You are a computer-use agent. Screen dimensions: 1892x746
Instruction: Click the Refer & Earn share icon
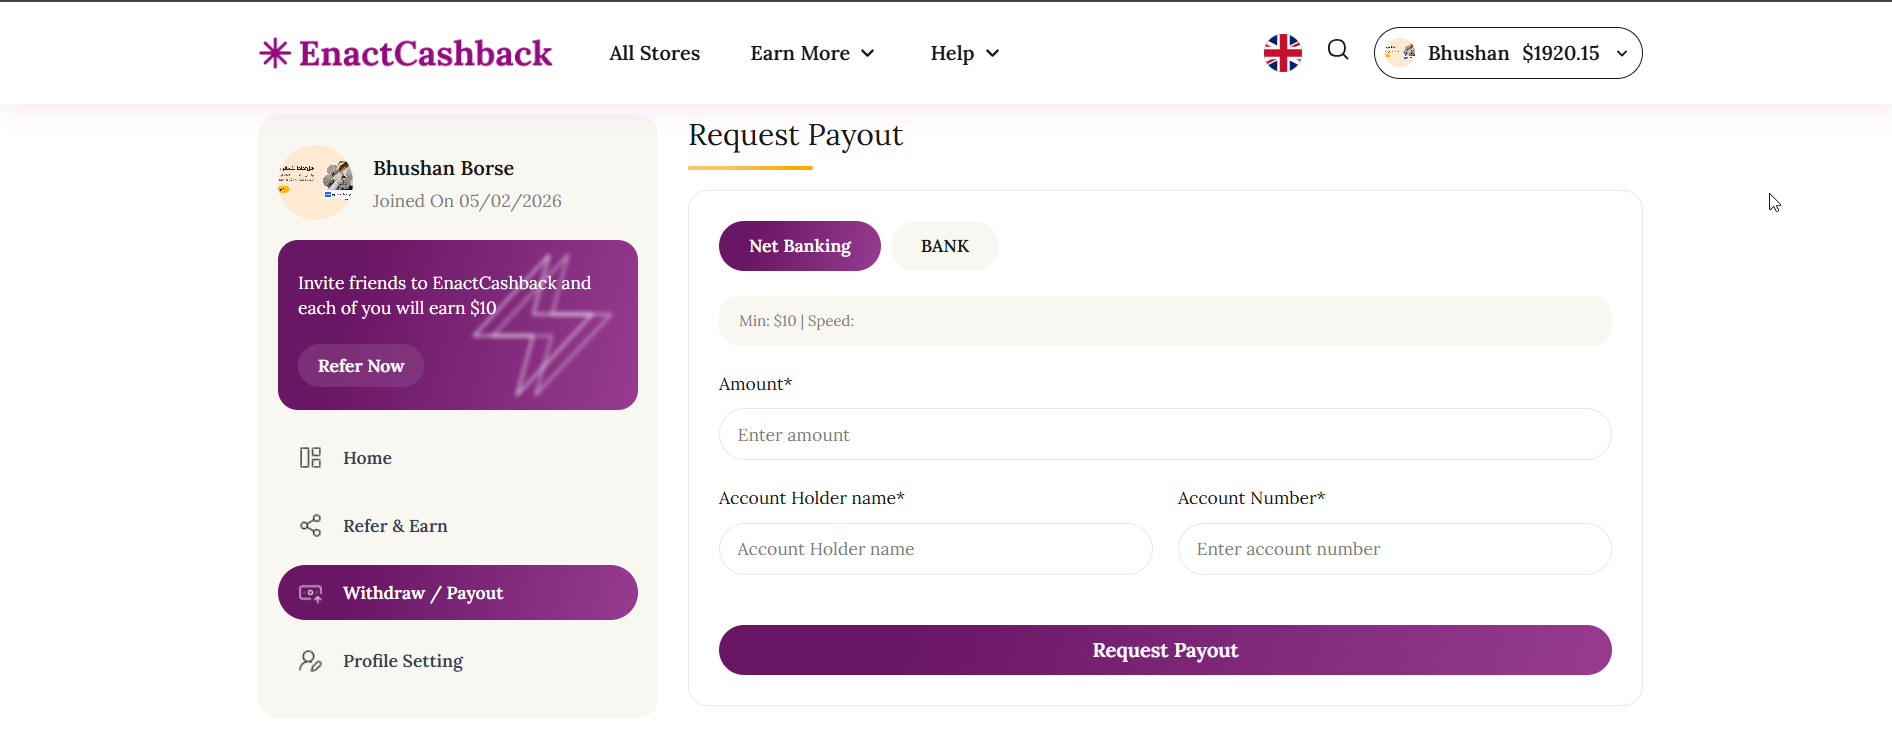(x=311, y=526)
